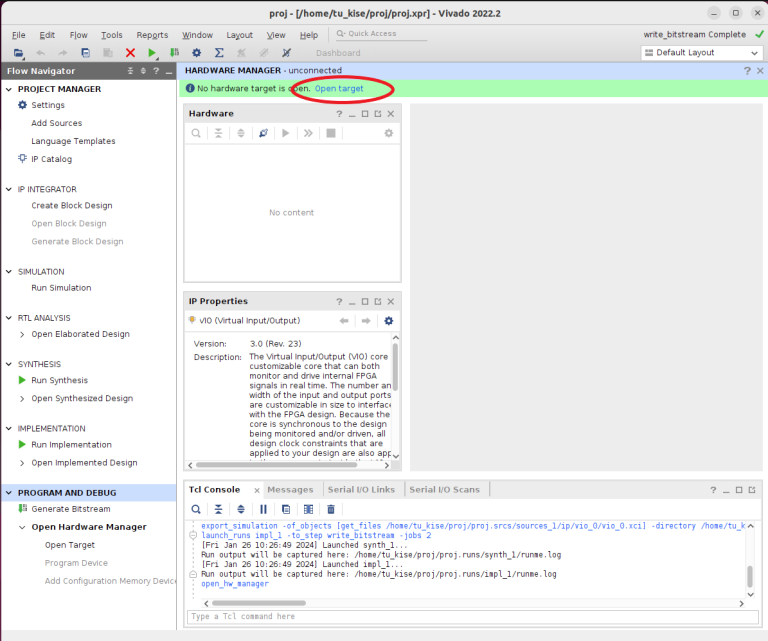Open settings via main toolbar gear icon
This screenshot has height=641, width=768.
[x=196, y=53]
